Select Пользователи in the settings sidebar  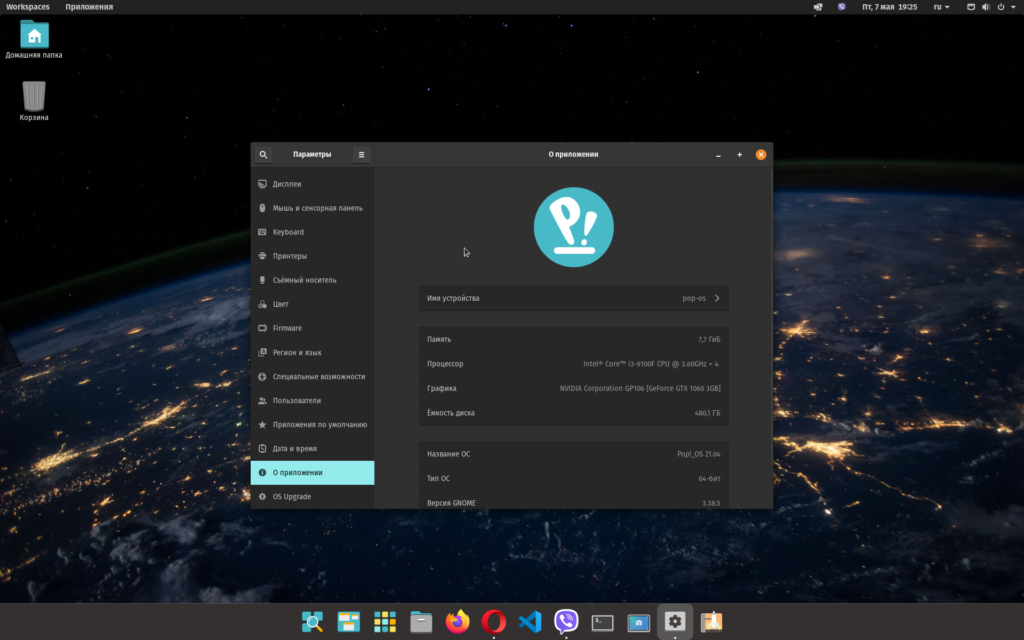point(296,400)
